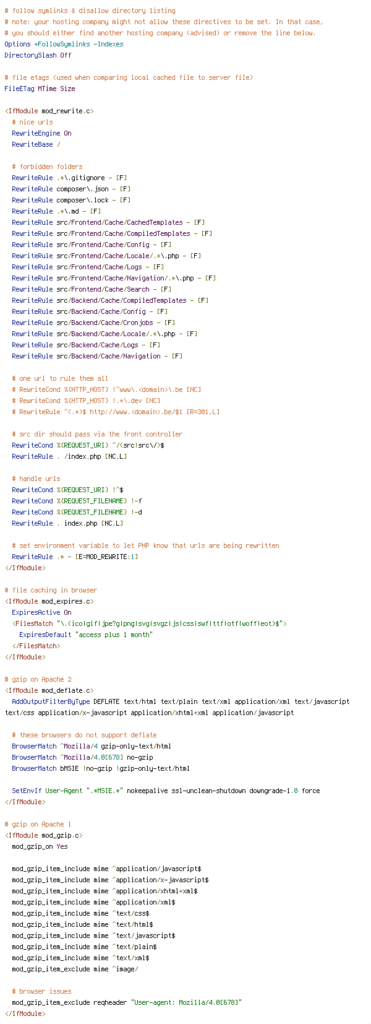Click the 'E=MOD_REWRITE:1' rewrite rule
Screen dimensions: 371x1024
[x=74, y=556]
